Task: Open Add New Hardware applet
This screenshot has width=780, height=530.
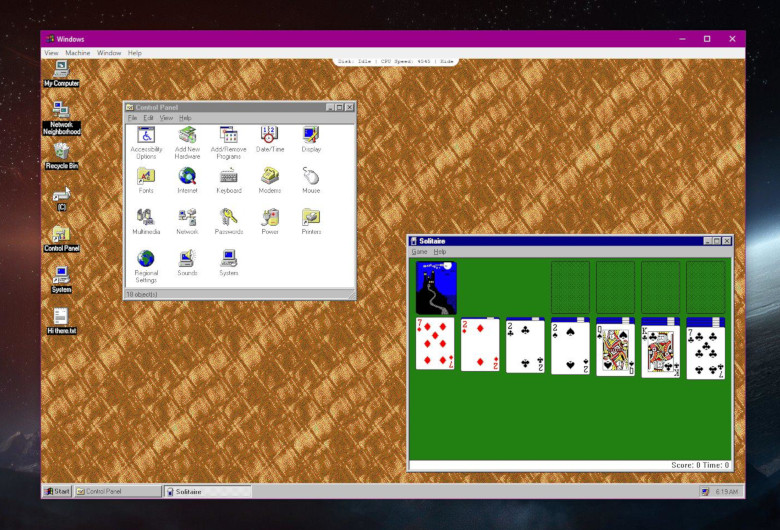Action: (x=188, y=143)
